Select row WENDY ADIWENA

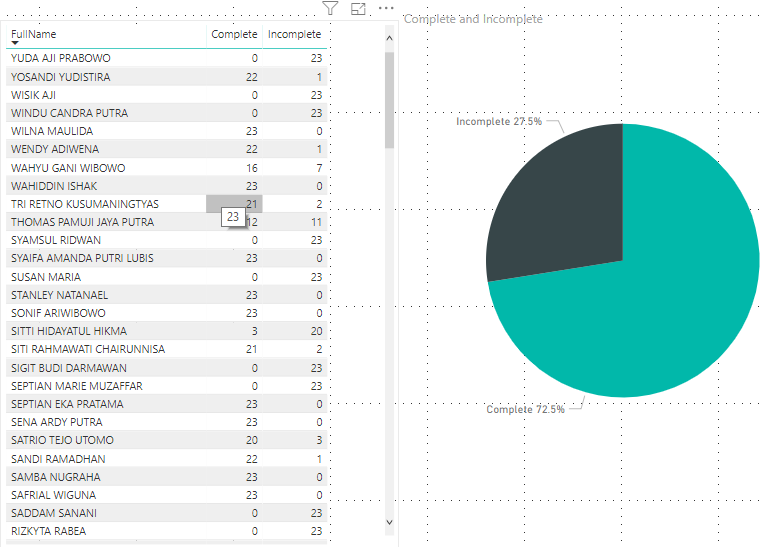pyautogui.click(x=166, y=149)
